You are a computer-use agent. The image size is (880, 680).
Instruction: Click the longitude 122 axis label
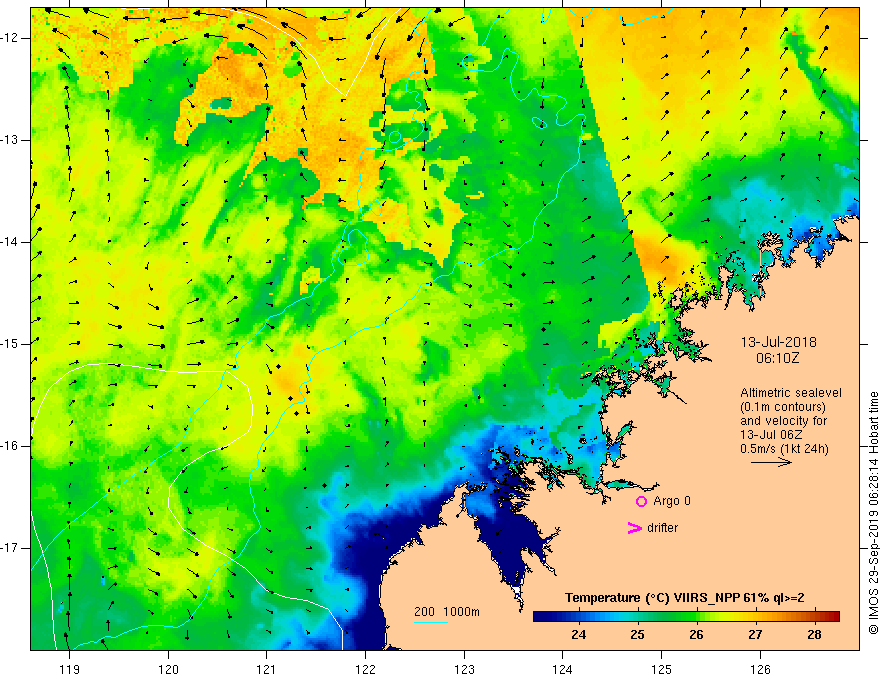point(365,669)
